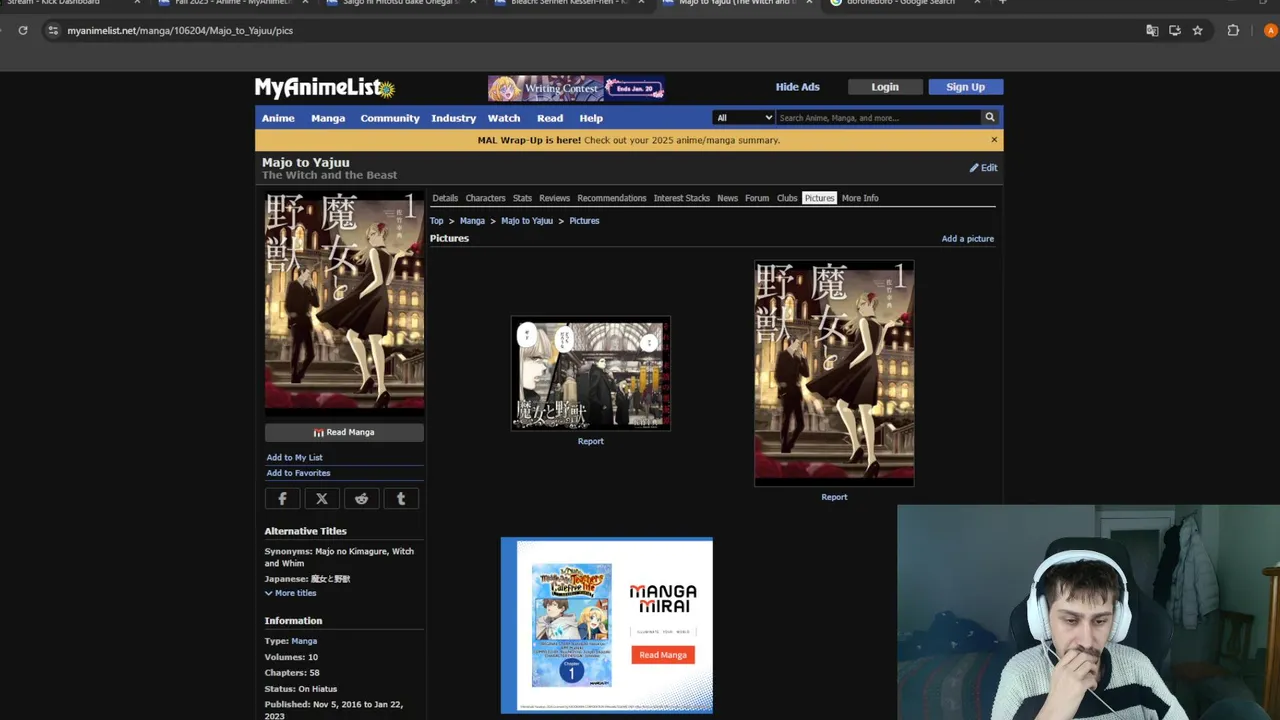Click Add to My List link
Screen dimensions: 1280x720
pyautogui.click(x=294, y=457)
